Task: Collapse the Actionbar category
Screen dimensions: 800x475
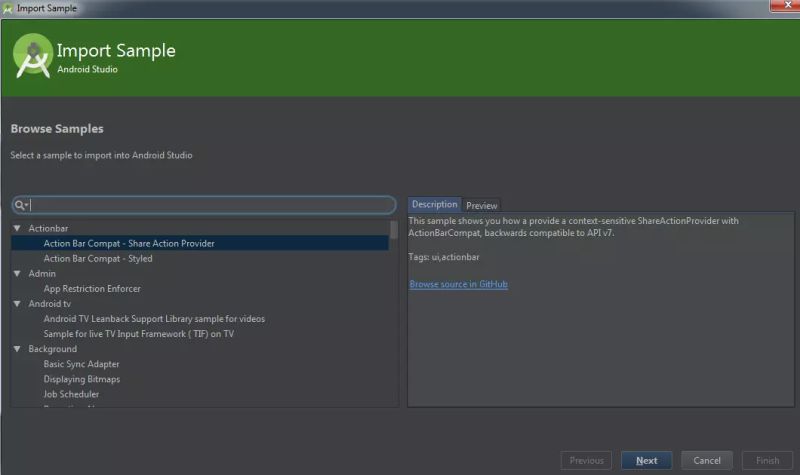Action: point(17,228)
